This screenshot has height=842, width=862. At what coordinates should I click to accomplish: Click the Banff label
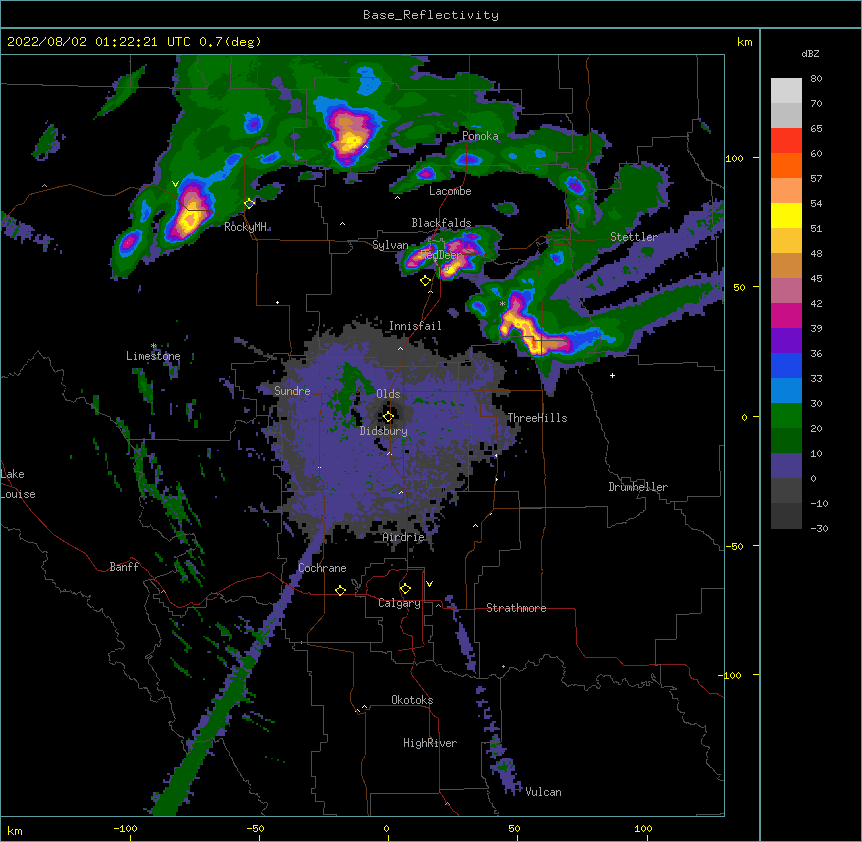point(124,567)
